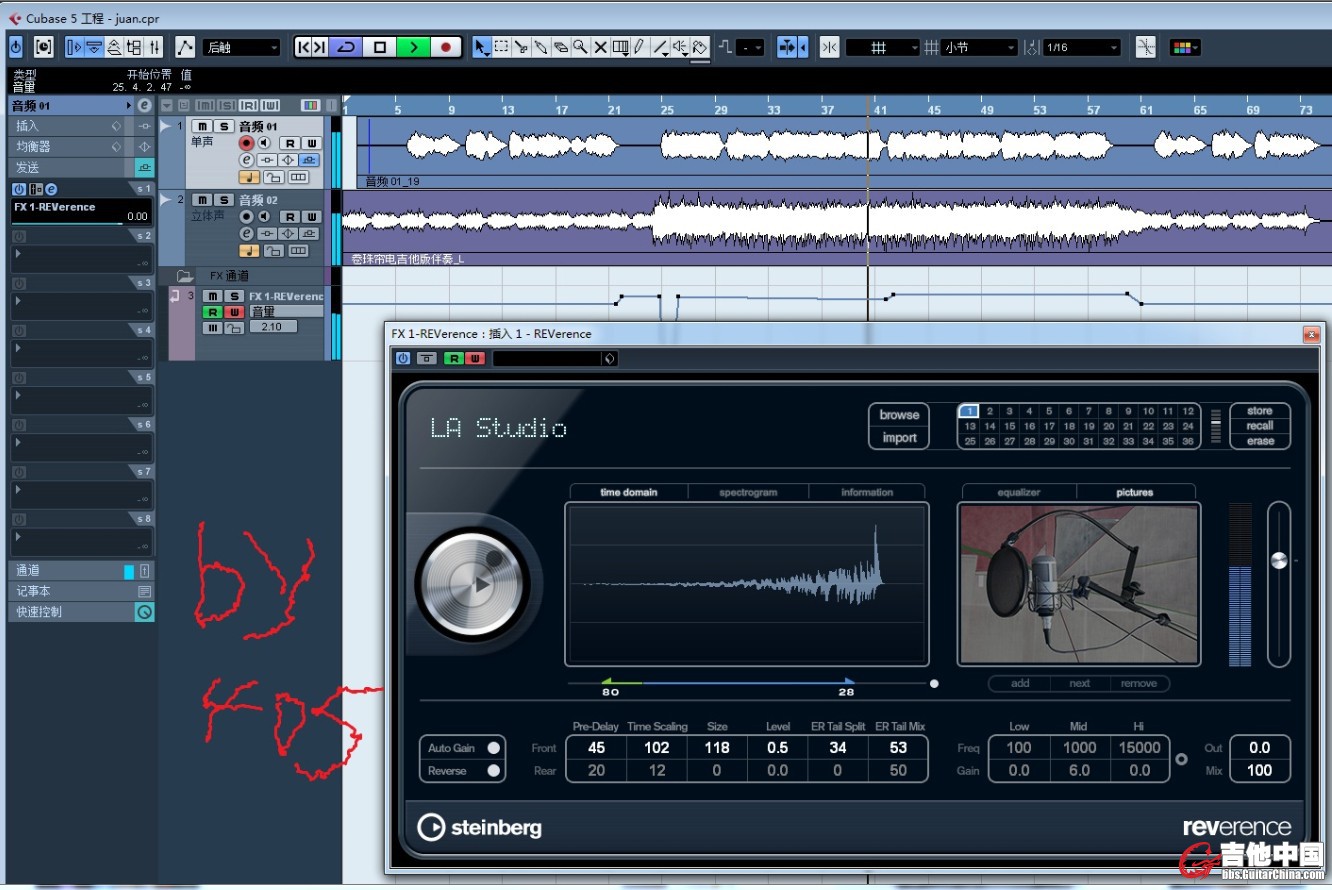Select the Draw pencil tool in toolbar
Screen dimensions: 1332x890
639,47
